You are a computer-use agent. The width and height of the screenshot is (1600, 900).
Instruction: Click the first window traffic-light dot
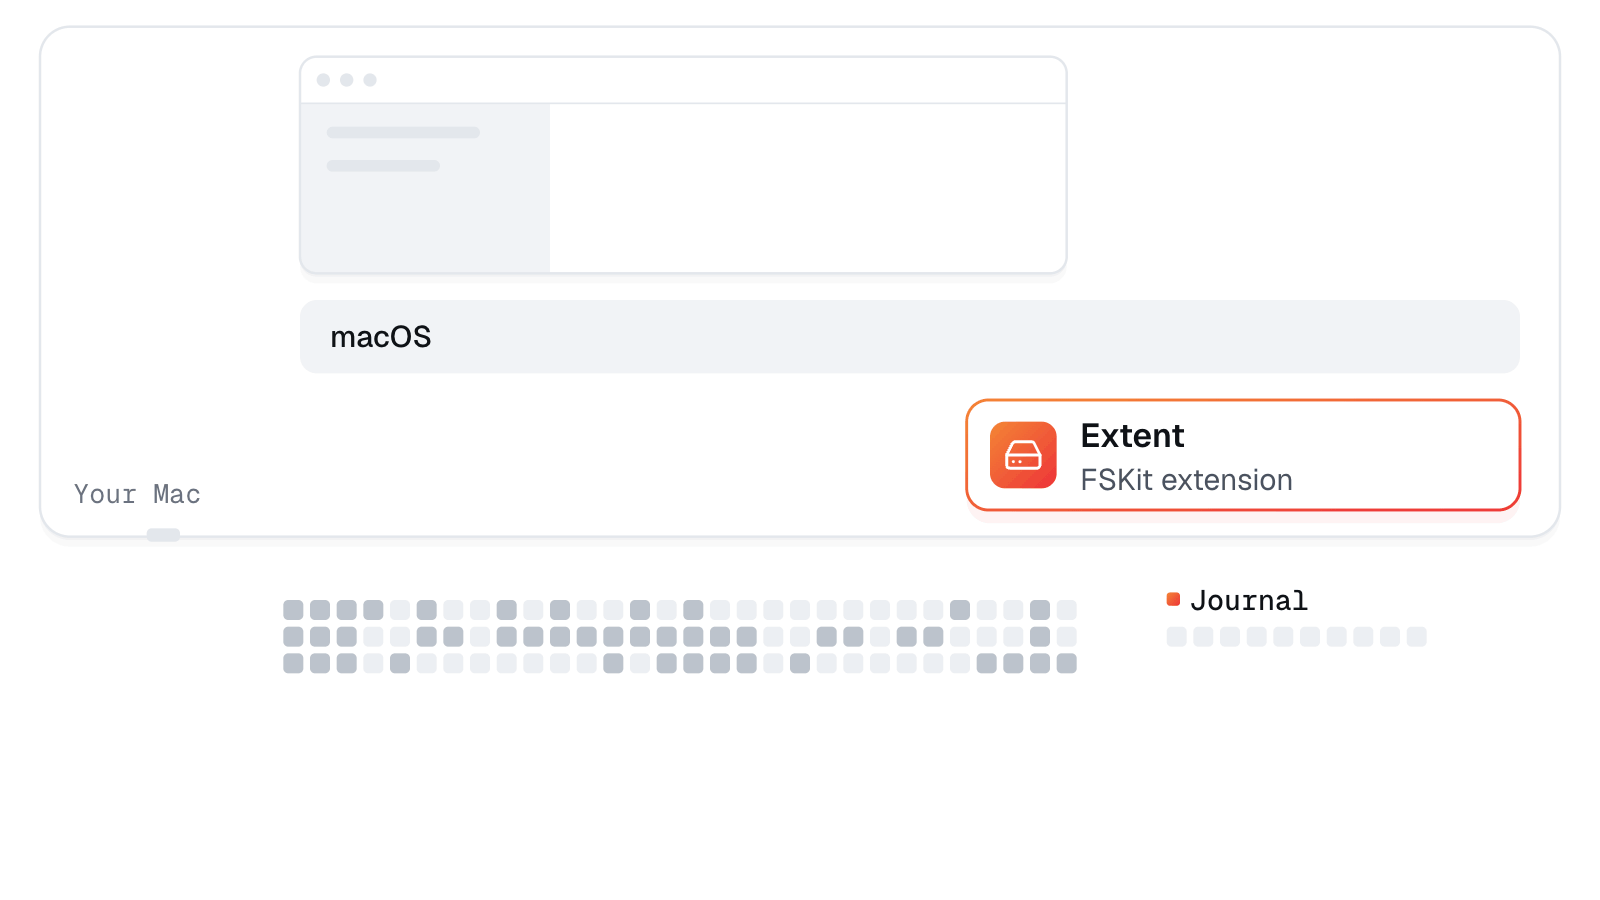[323, 80]
